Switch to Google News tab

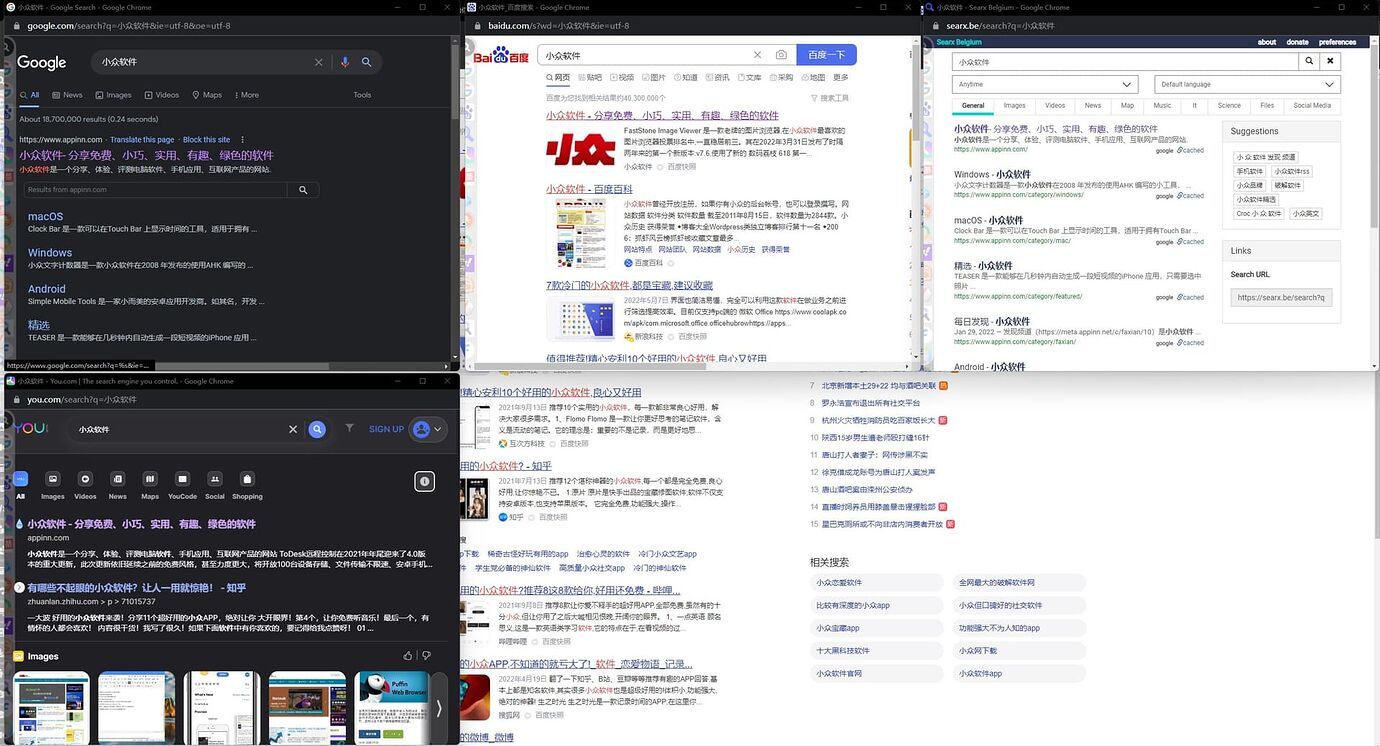(x=68, y=95)
